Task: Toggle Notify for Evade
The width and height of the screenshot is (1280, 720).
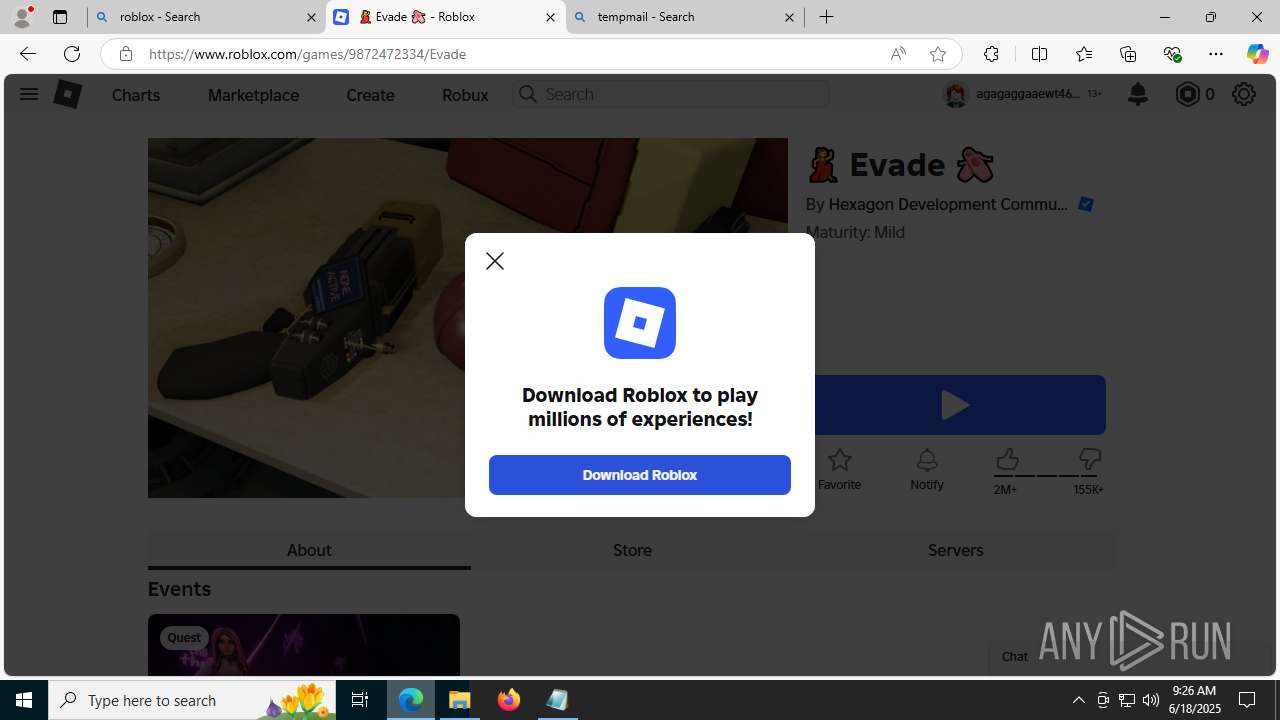Action: [927, 470]
